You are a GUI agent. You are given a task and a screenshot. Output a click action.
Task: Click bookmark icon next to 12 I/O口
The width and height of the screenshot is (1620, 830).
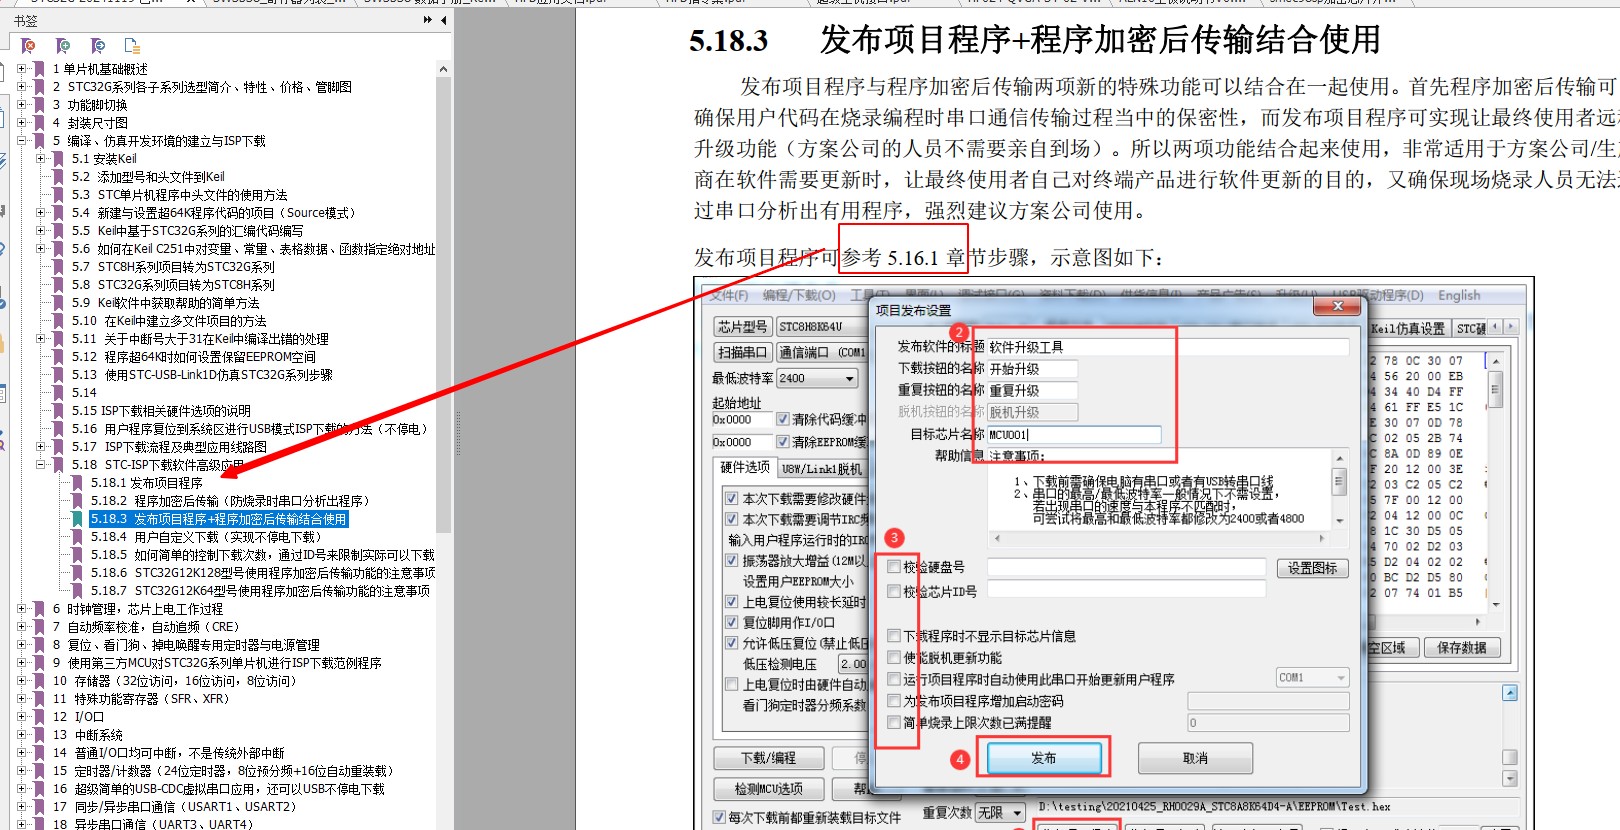39,717
